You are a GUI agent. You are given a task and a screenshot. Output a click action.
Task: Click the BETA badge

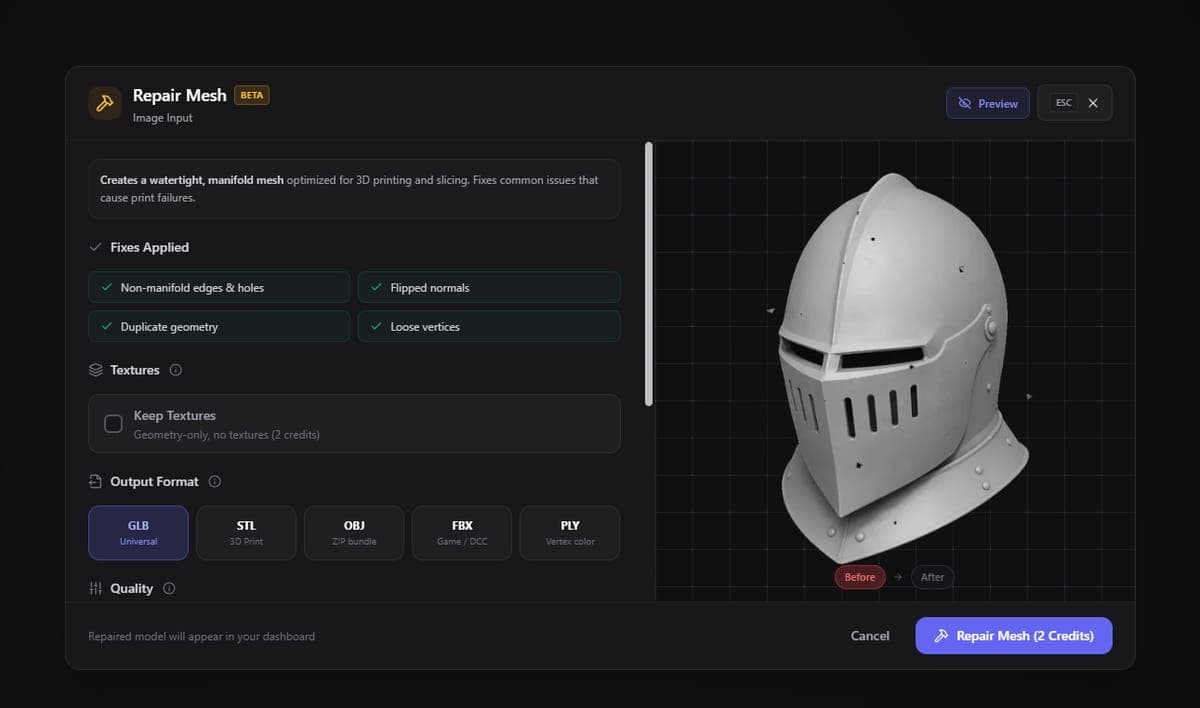click(x=252, y=95)
